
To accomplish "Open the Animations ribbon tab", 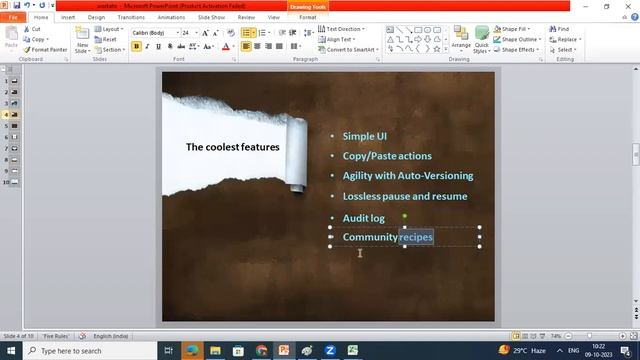I will [171, 17].
